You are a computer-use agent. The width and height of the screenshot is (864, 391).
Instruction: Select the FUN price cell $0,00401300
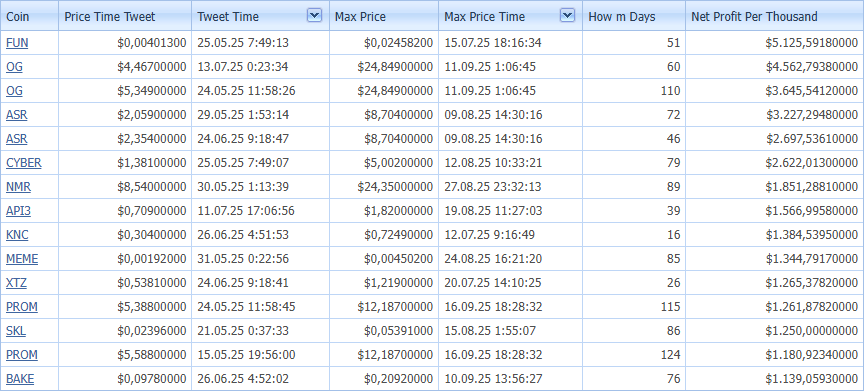(125, 43)
